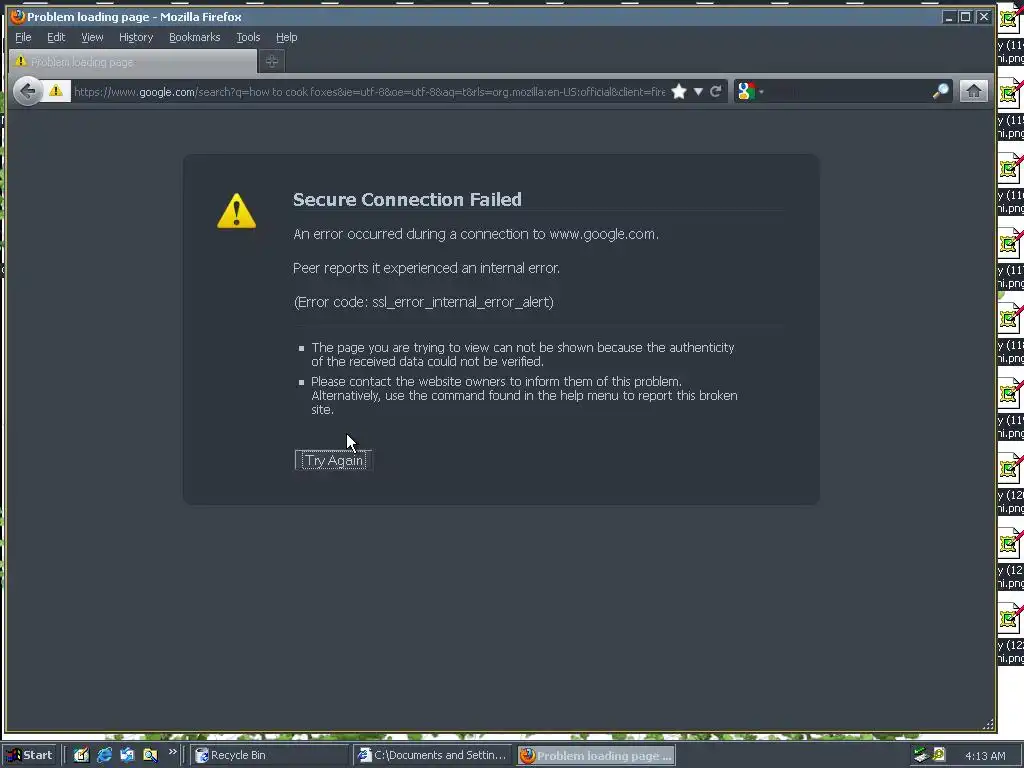Launch Internet Explorer from quick launch
This screenshot has width=1024, height=768.
(x=104, y=755)
